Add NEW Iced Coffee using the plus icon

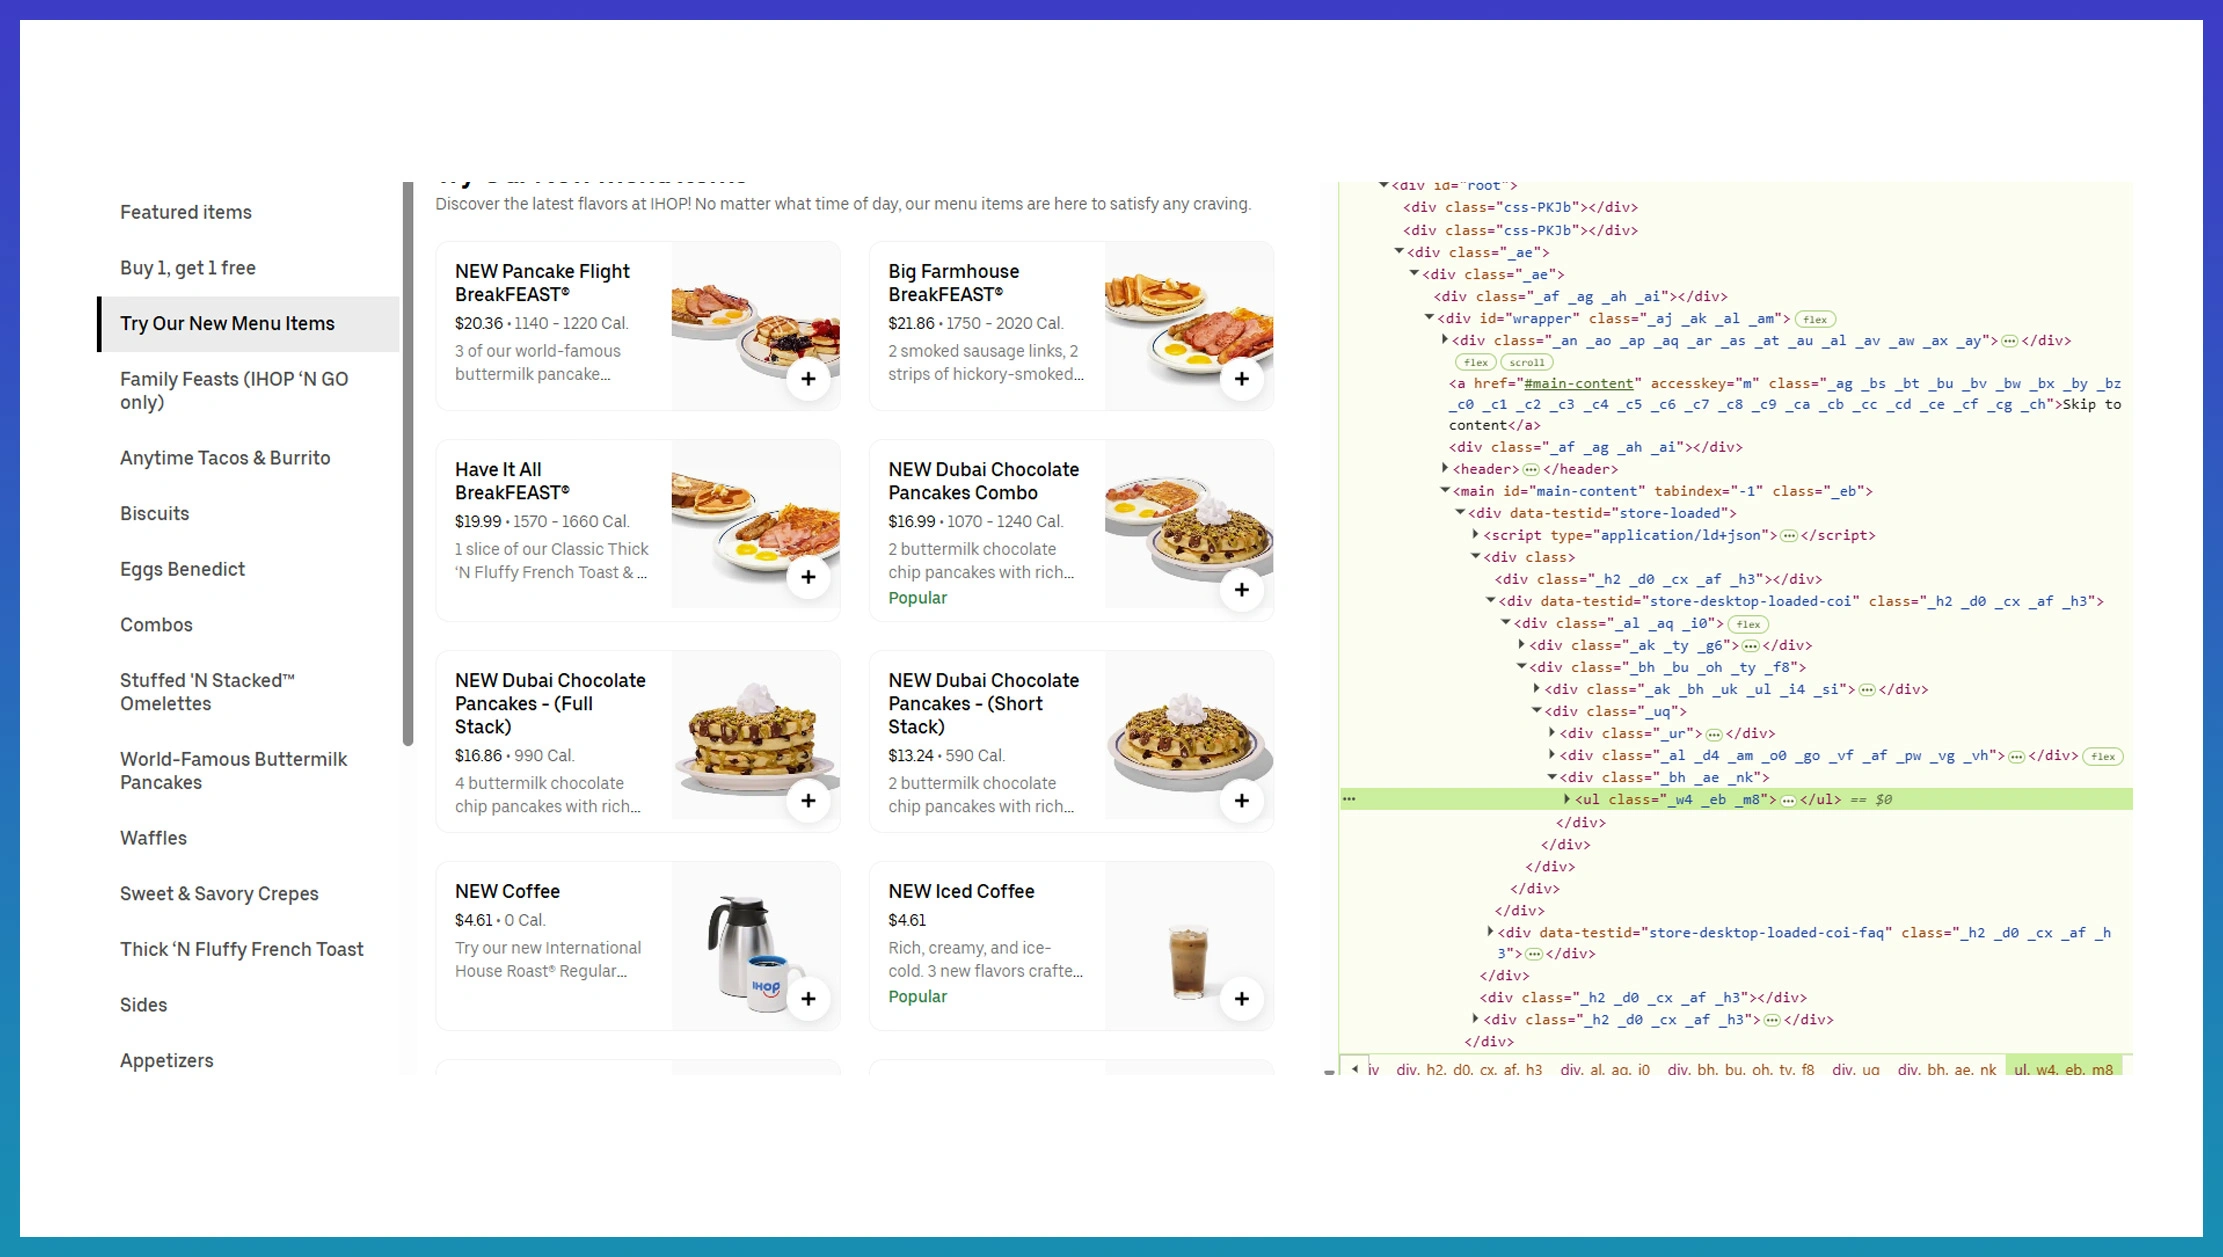pyautogui.click(x=1241, y=999)
